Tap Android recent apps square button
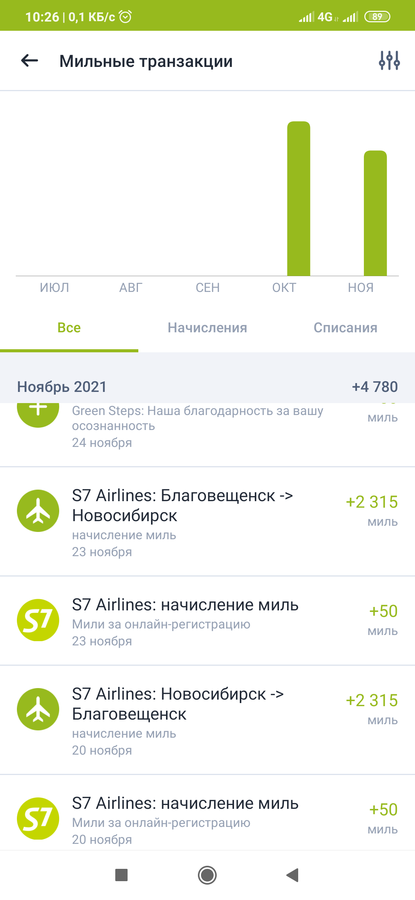415x900 pixels. (x=121, y=875)
